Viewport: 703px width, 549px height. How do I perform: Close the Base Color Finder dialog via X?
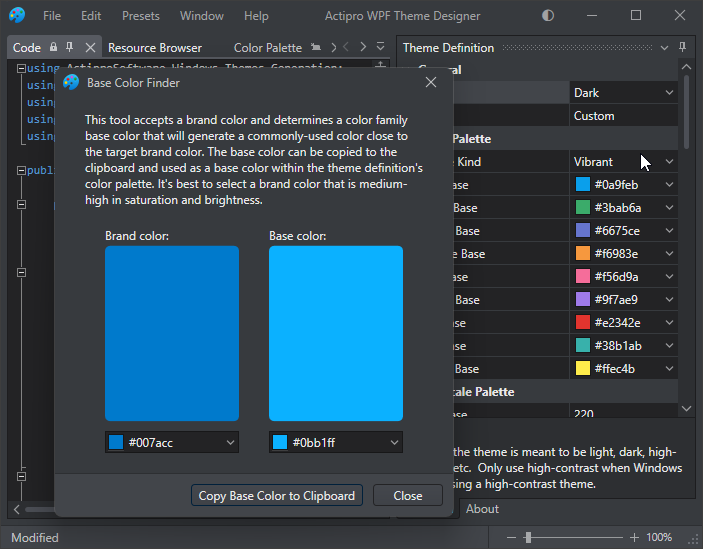(x=431, y=82)
